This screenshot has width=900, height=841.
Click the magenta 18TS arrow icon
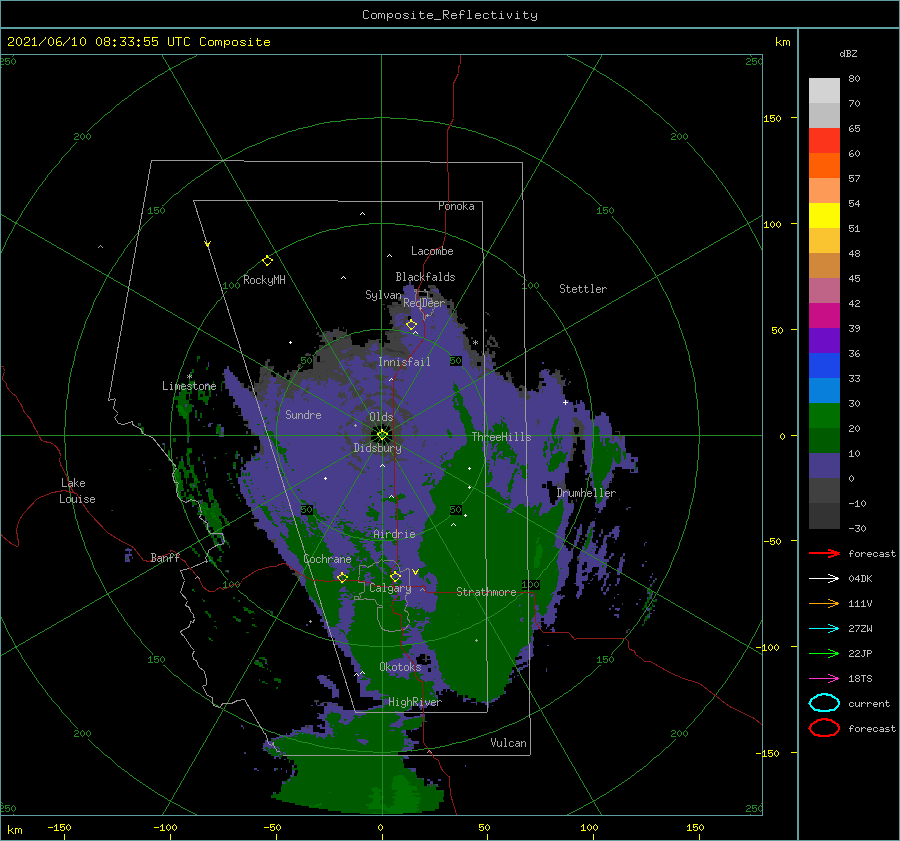coord(824,679)
